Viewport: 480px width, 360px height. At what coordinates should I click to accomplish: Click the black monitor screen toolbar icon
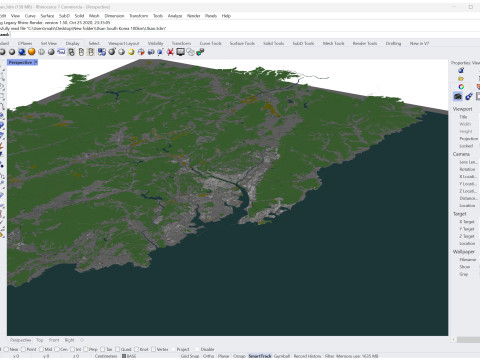point(180,52)
